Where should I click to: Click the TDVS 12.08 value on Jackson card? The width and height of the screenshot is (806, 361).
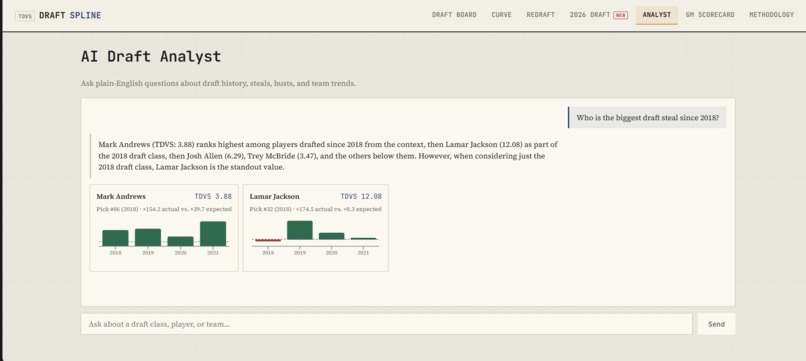point(361,196)
